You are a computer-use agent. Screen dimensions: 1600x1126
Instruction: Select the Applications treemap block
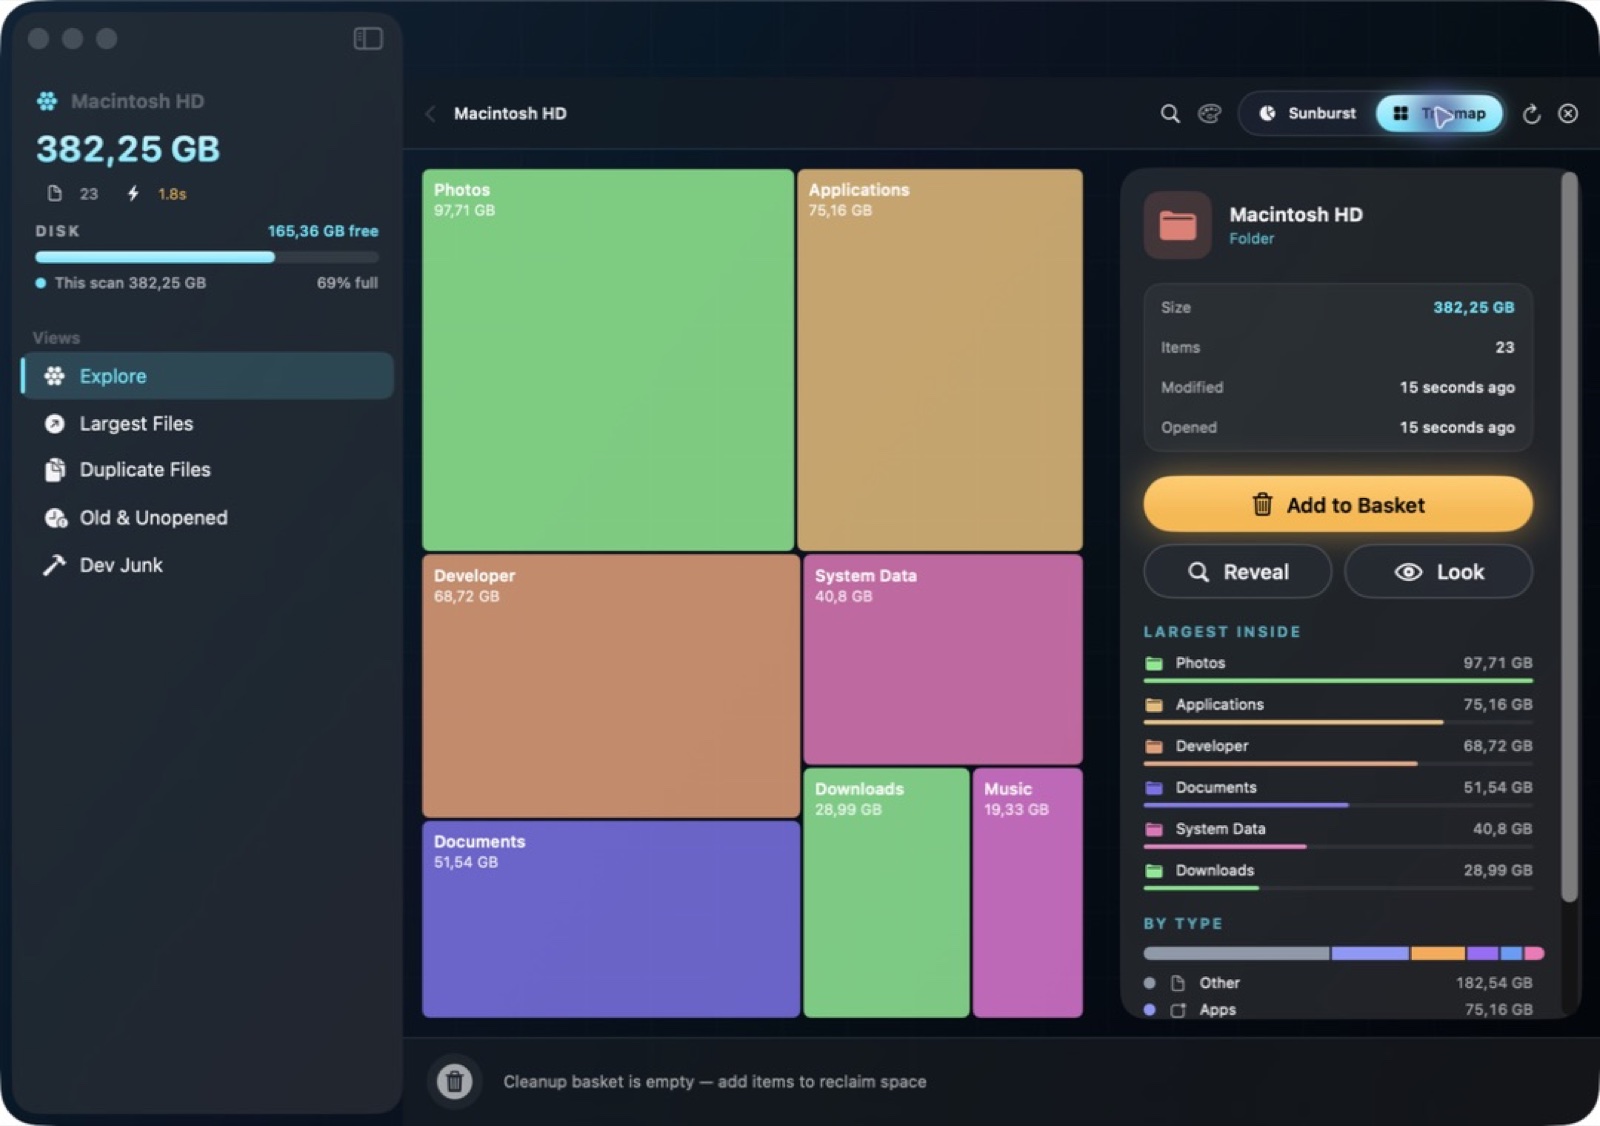940,360
